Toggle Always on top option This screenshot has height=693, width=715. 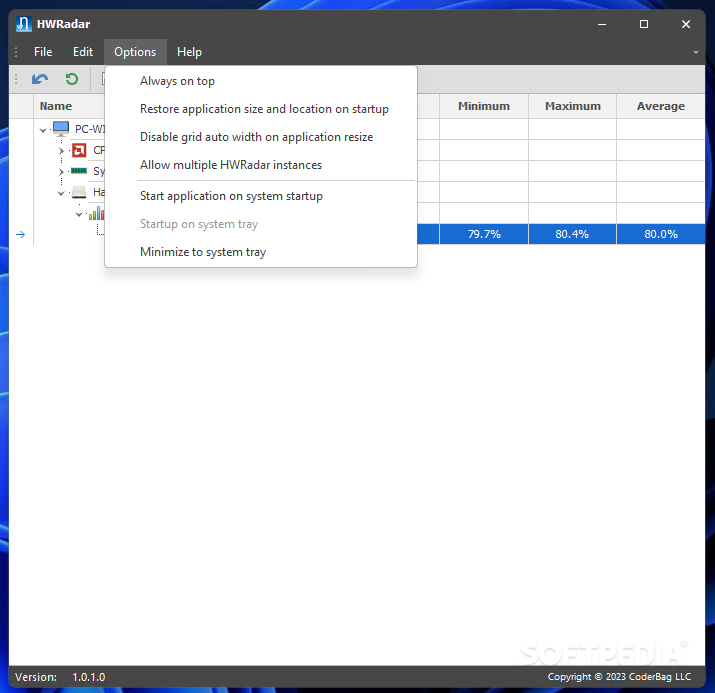click(261, 81)
